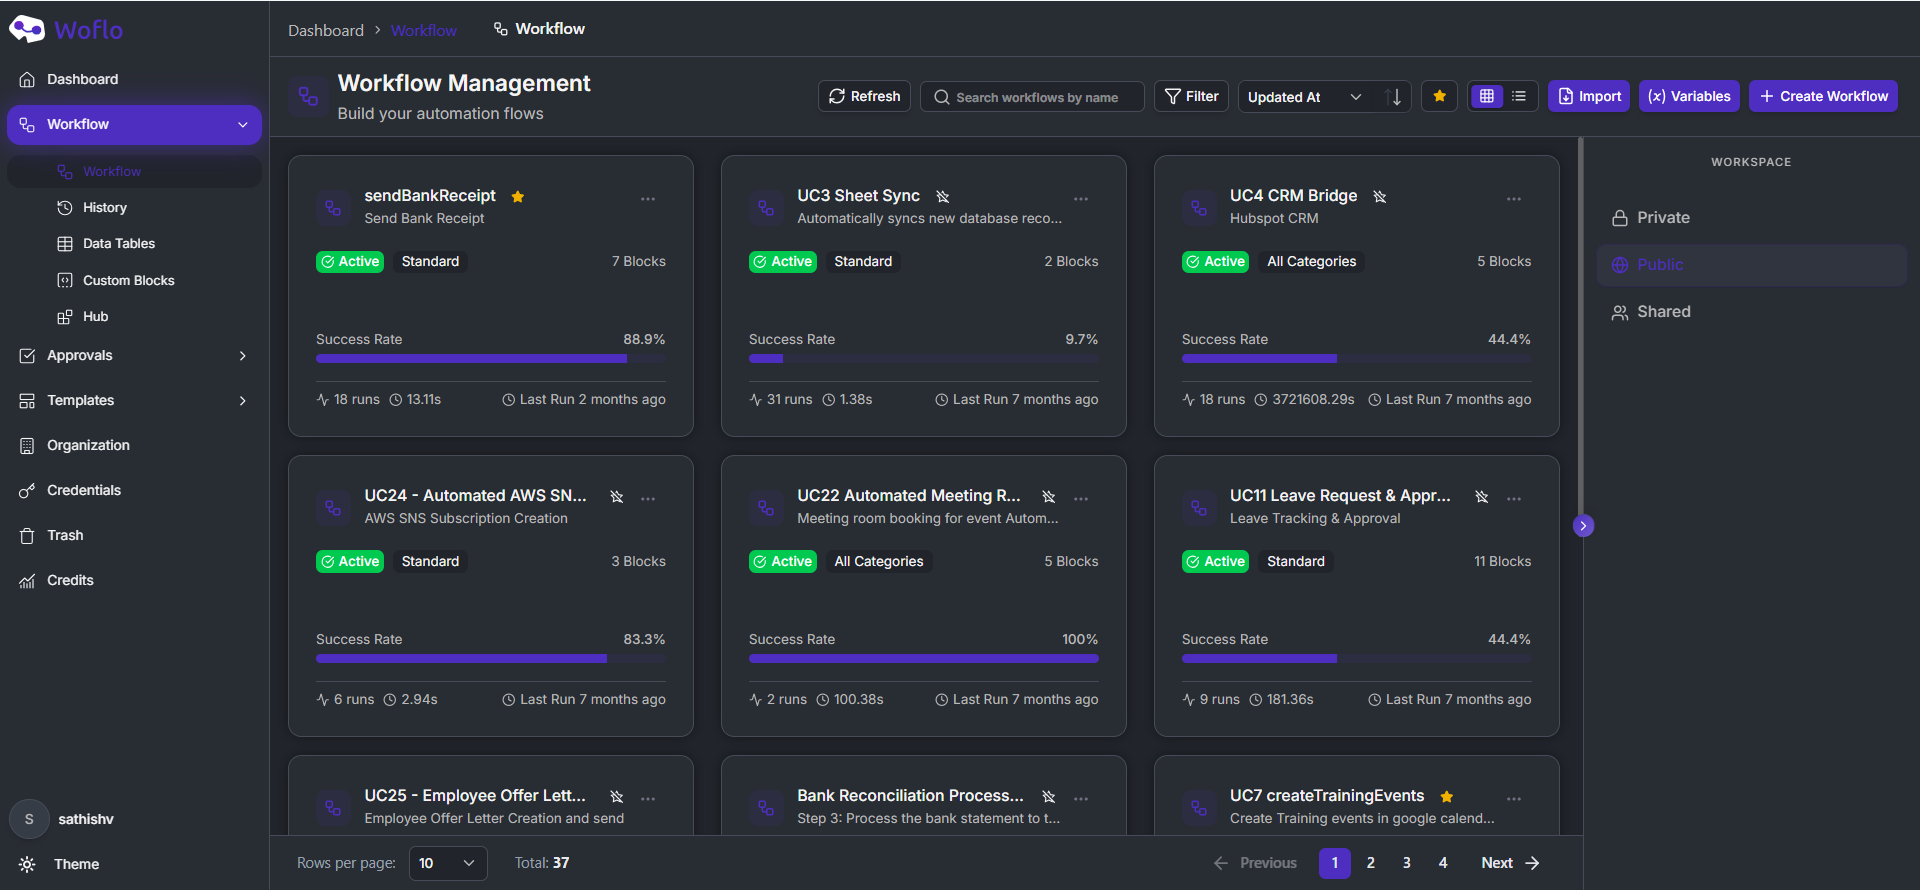Click the sendBankReceipt success rate bar
This screenshot has height=890, width=1920.
(491, 358)
